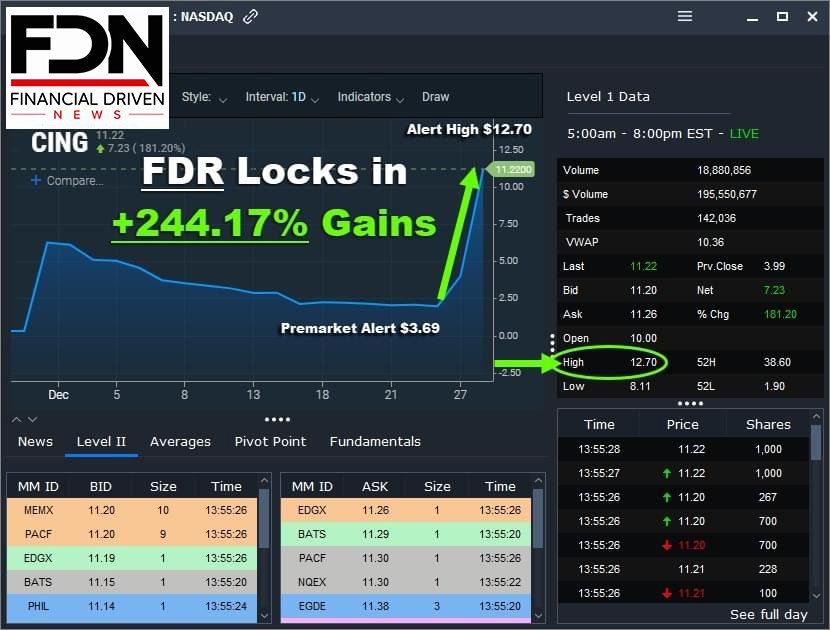Select the BATS 11.29 ask row
Image resolution: width=830 pixels, height=630 pixels.
(406, 534)
